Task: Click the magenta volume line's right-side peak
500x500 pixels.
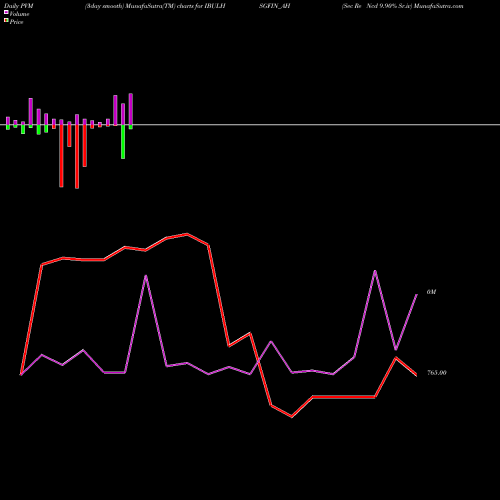Action: 375,271
